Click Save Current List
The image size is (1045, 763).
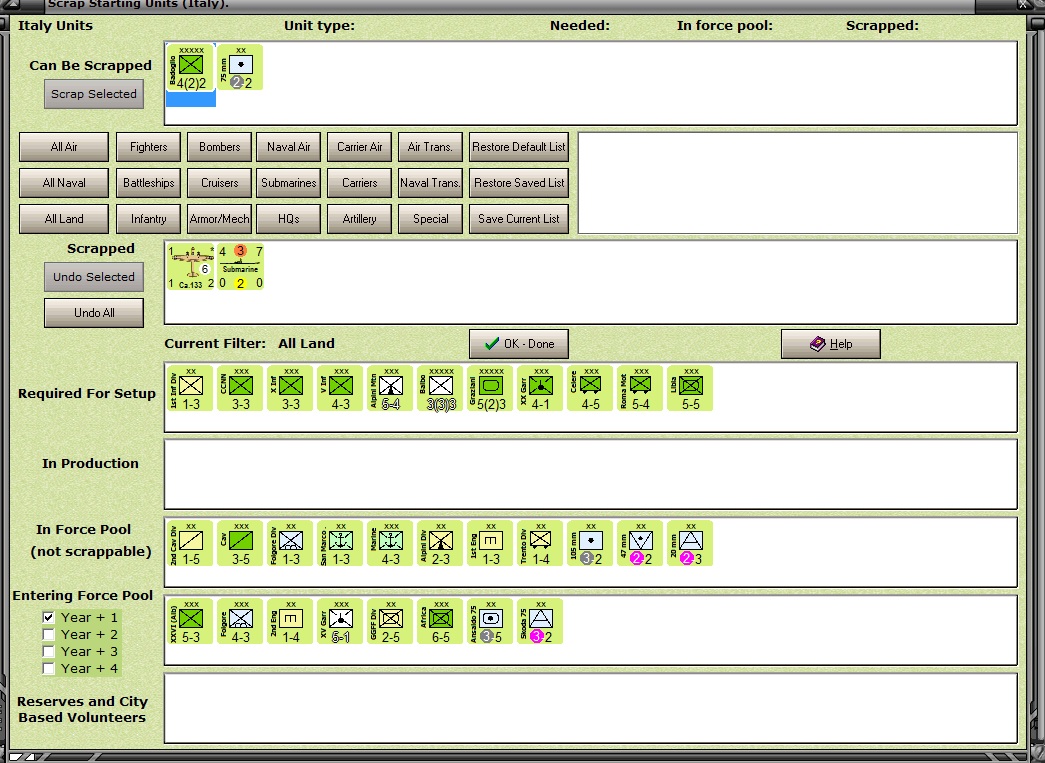519,219
